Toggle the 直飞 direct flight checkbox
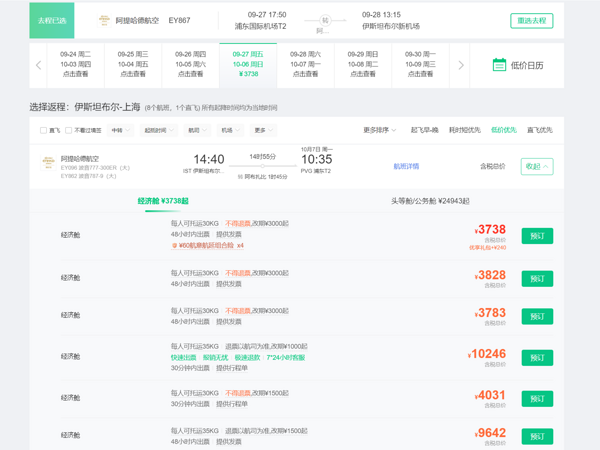 pyautogui.click(x=43, y=130)
